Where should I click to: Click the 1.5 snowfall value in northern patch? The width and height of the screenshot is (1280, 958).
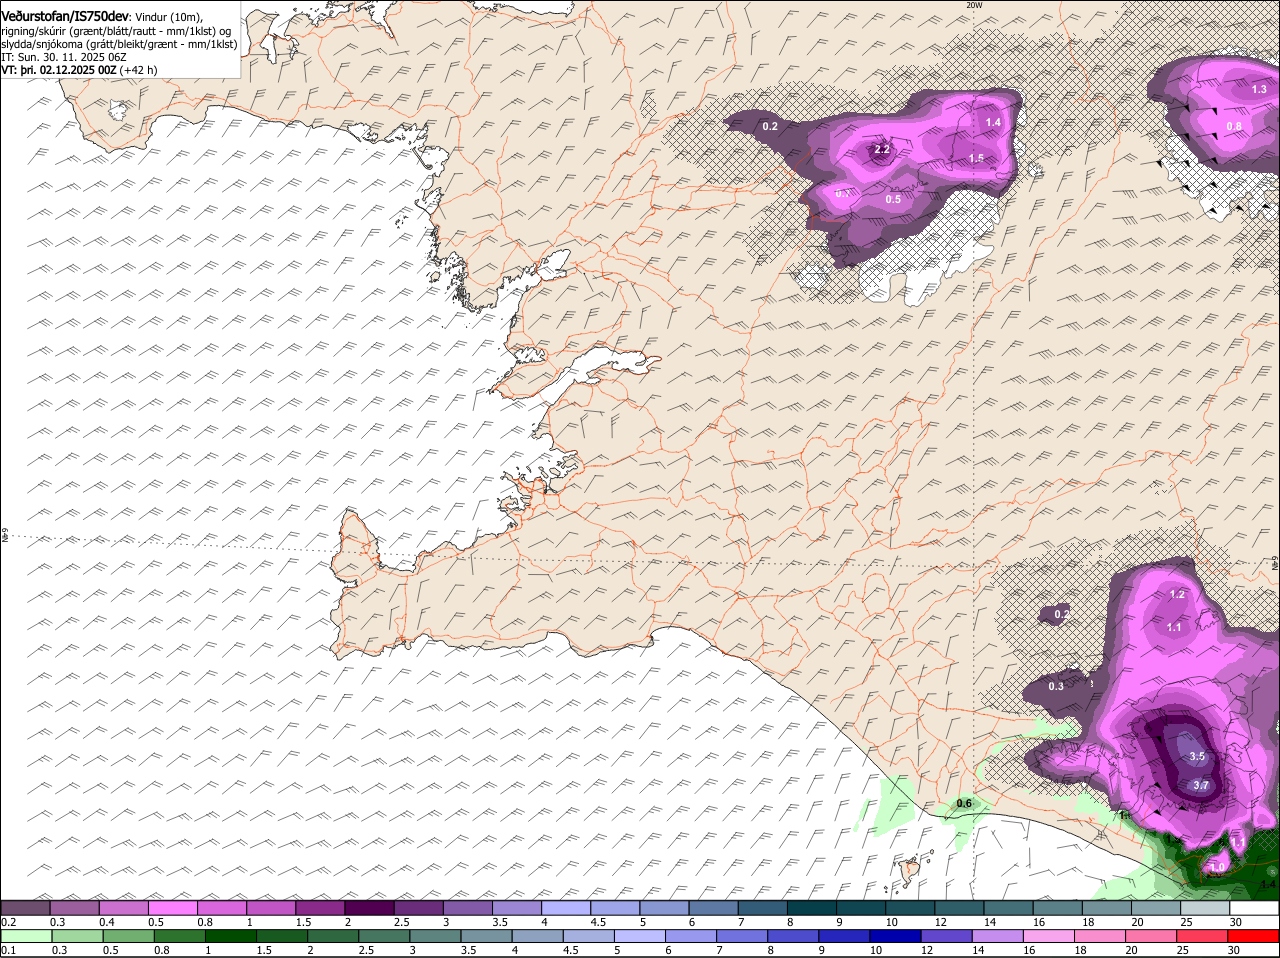[x=976, y=158]
